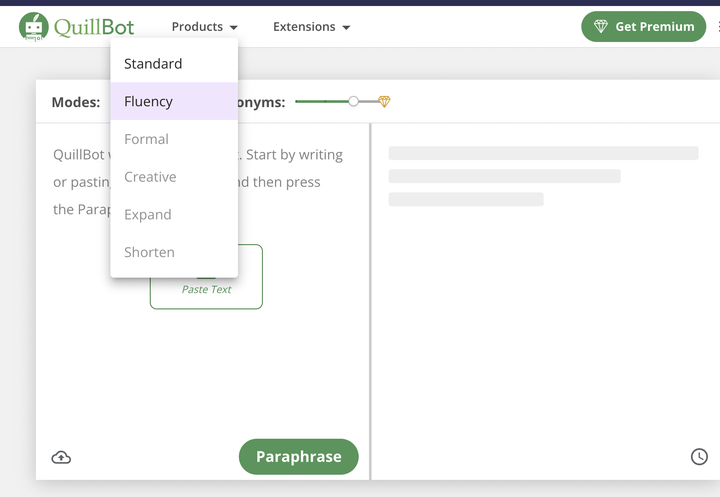The image size is (720, 497).
Task: Click the Get Premium button
Action: 643,27
